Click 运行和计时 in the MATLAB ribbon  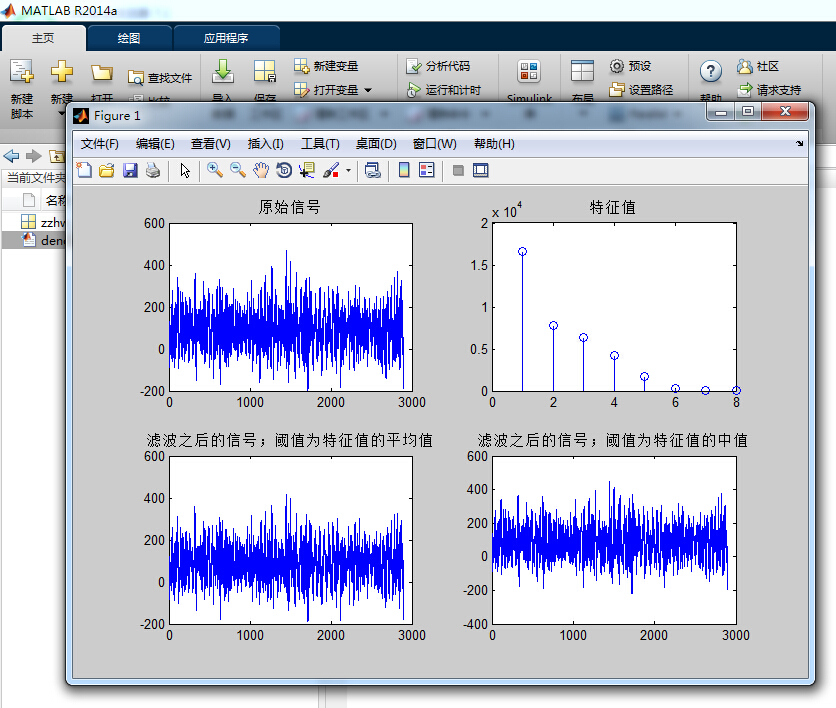[x=443, y=90]
